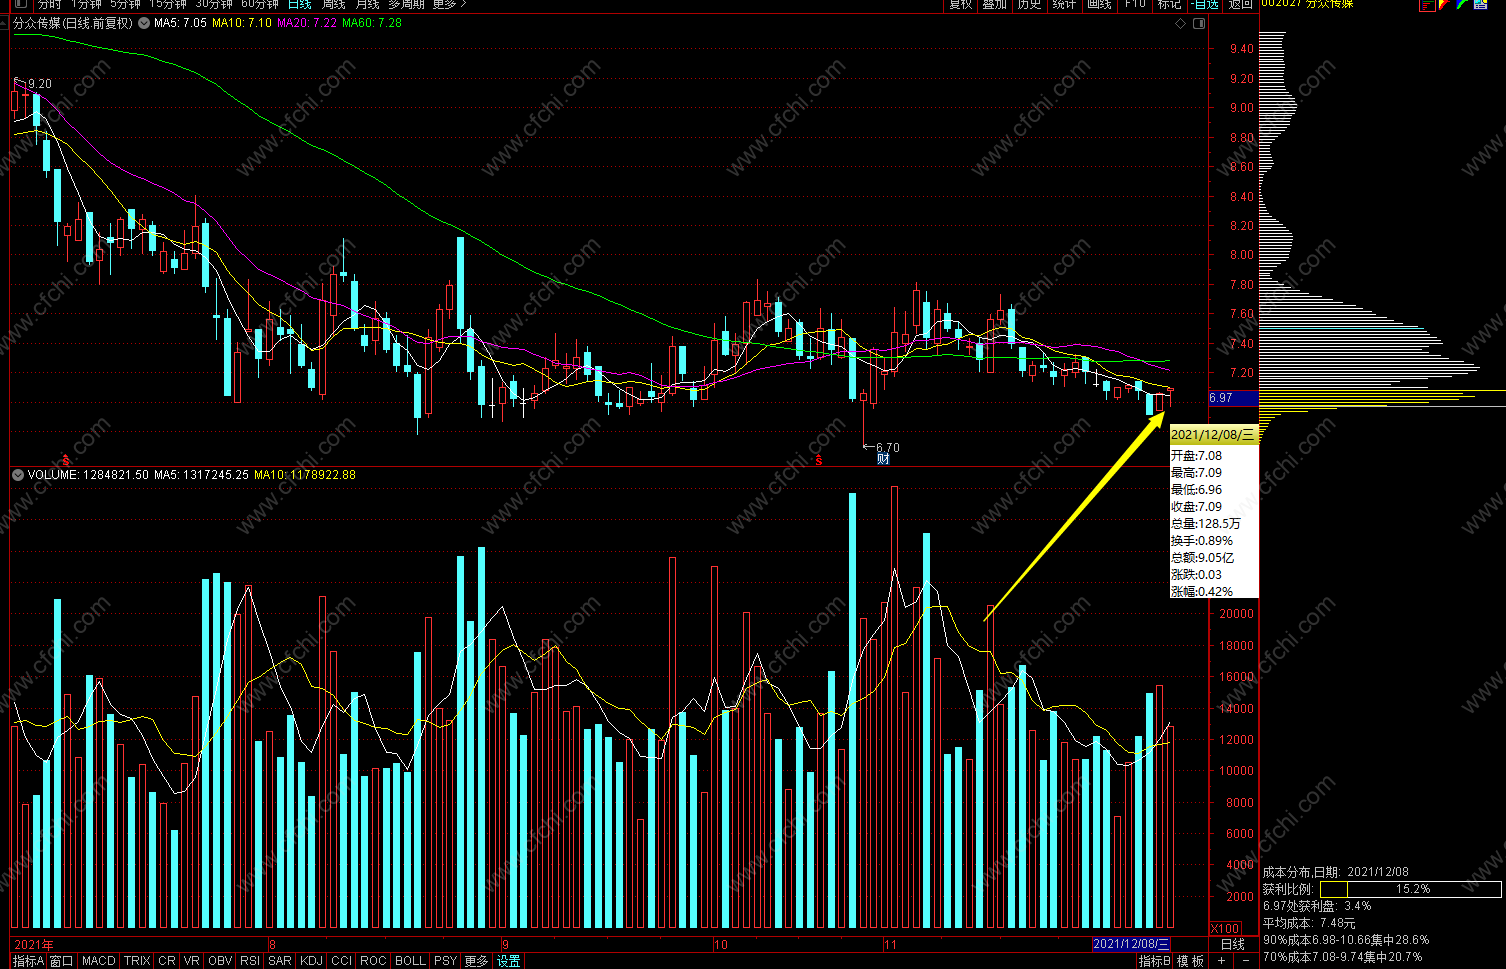Switch the indicator to TRIX
This screenshot has height=969, width=1506.
pyautogui.click(x=137, y=961)
